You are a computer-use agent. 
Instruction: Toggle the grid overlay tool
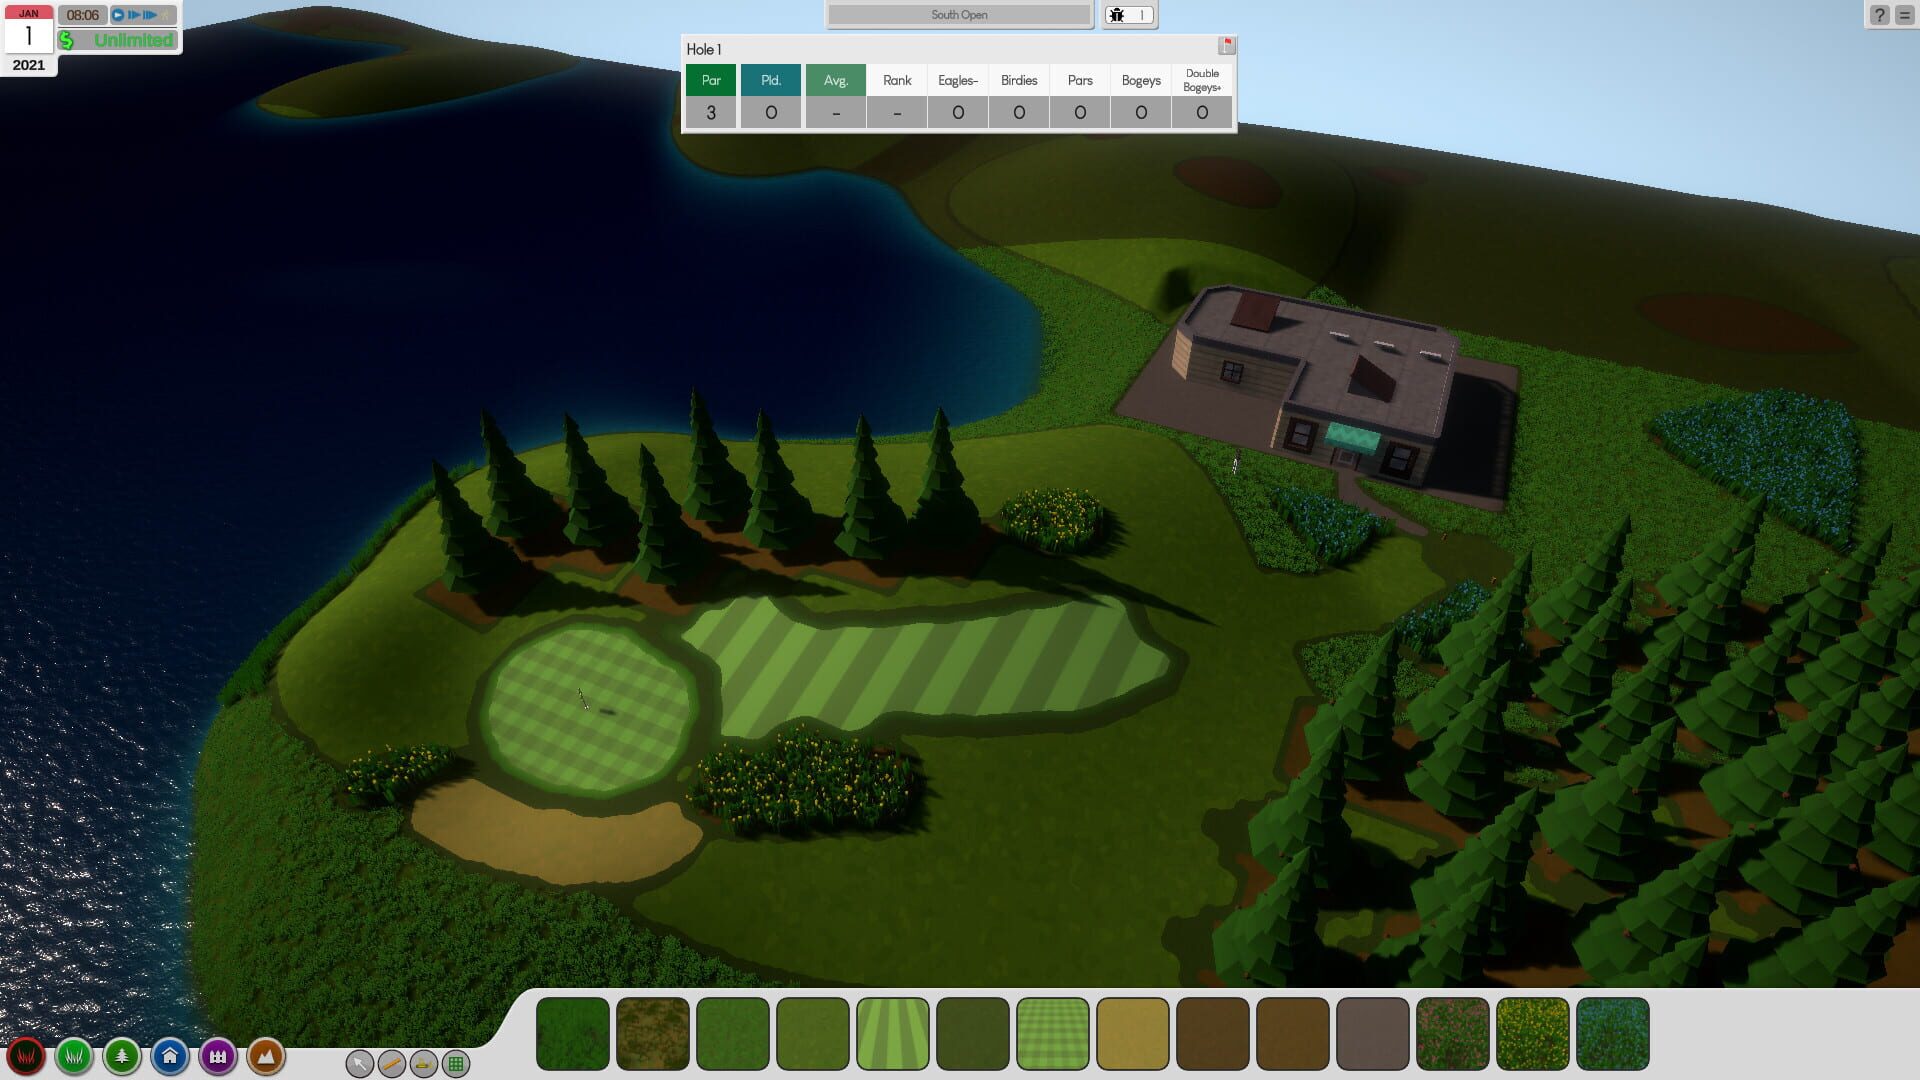pos(456,1065)
